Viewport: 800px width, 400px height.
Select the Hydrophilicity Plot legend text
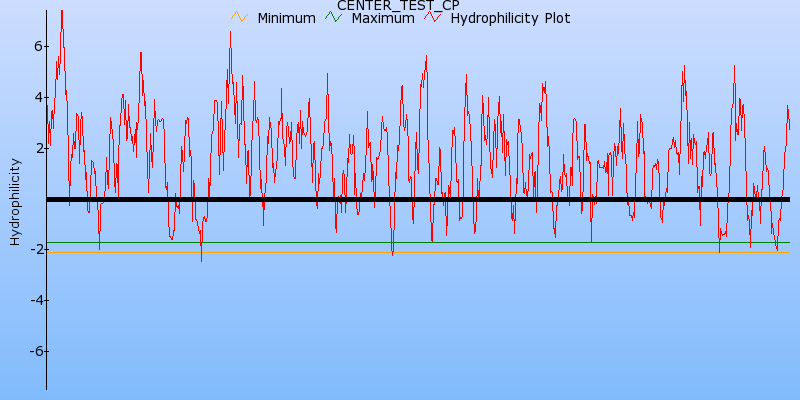(510, 18)
